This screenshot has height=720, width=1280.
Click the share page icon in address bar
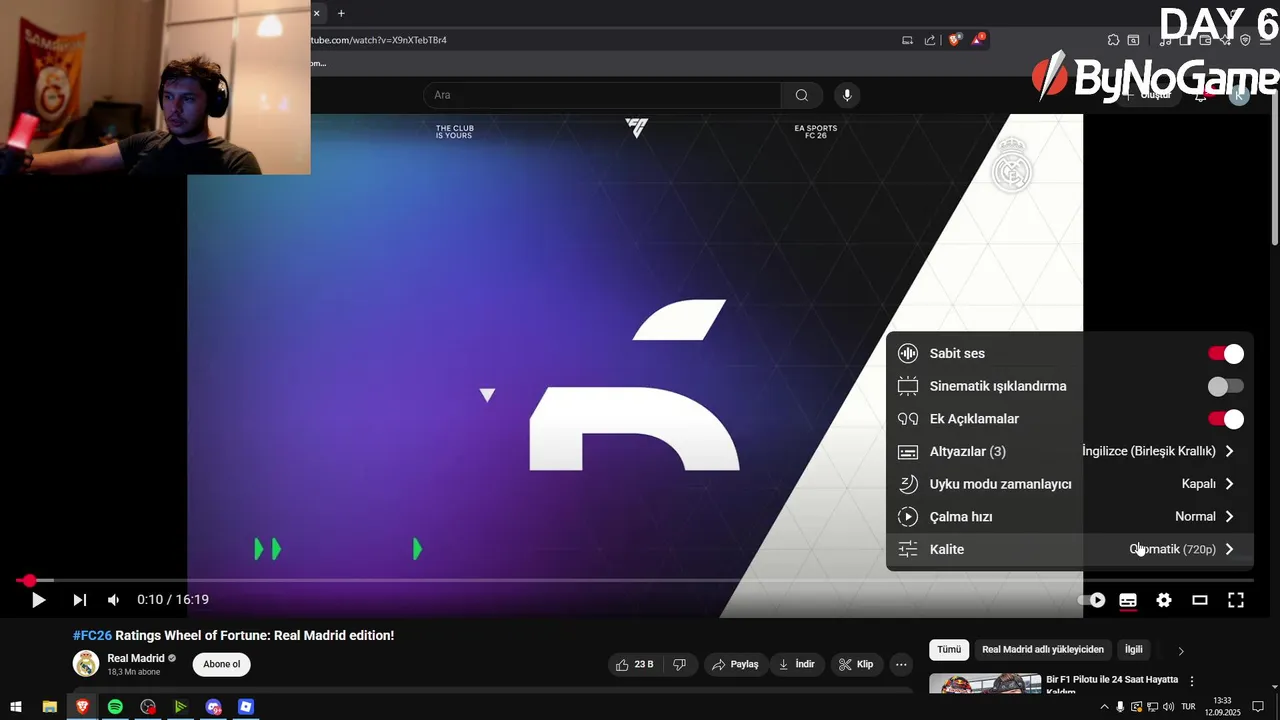click(930, 40)
